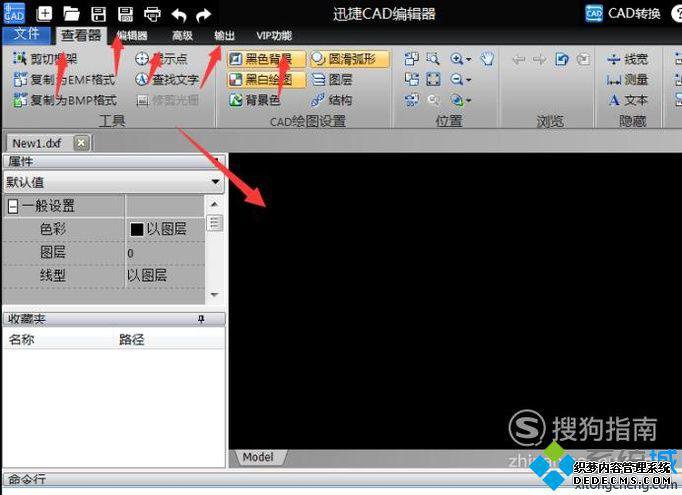
Task: Click the first icon in 位置 group bottom row
Action: [x=411, y=100]
